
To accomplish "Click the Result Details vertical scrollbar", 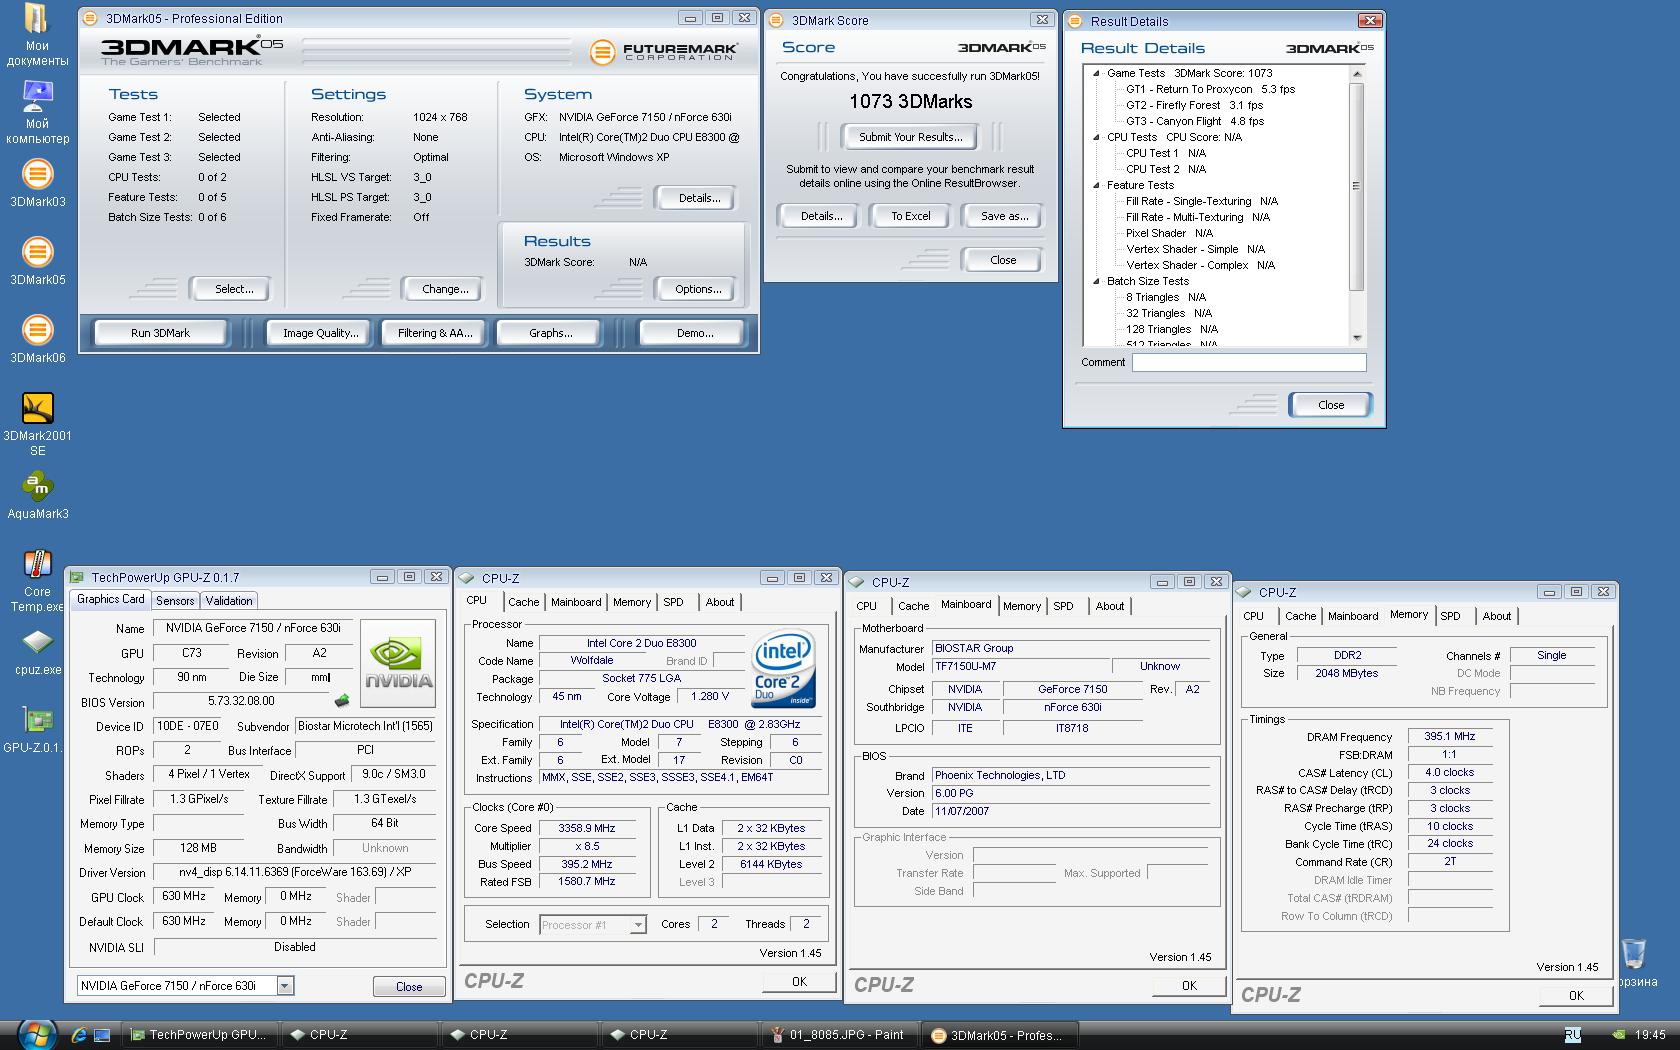I will pyautogui.click(x=1357, y=206).
